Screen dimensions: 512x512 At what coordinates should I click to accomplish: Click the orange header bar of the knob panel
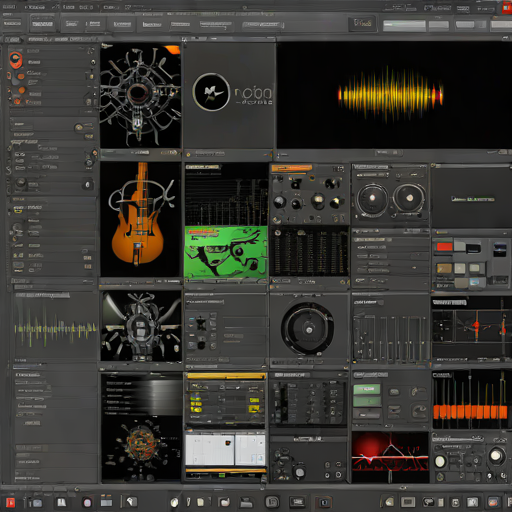[x=292, y=168]
